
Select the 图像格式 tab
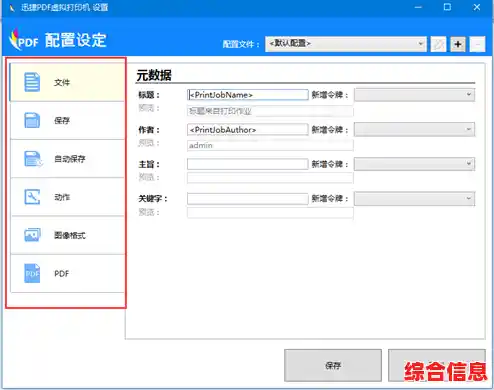[67, 235]
